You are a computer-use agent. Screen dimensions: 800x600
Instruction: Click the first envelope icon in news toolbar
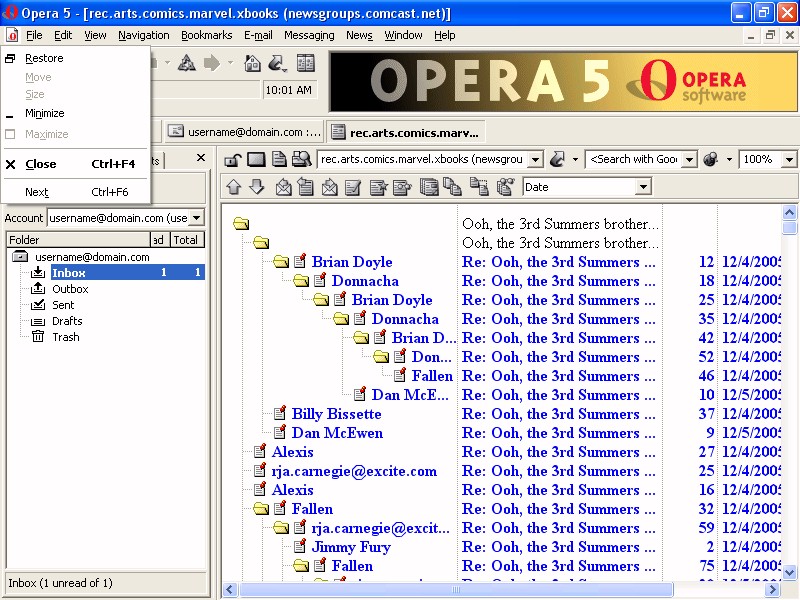(x=283, y=187)
